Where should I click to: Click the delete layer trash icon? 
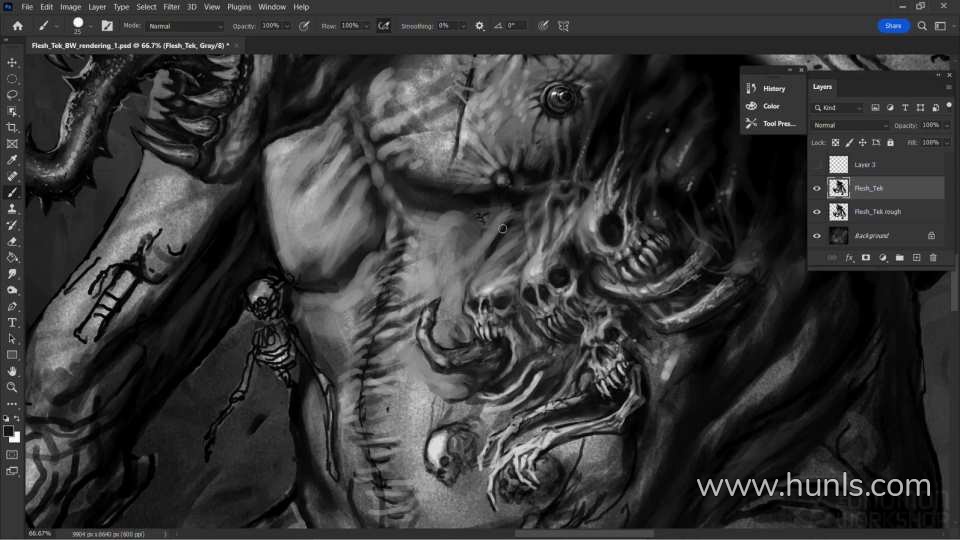point(933,258)
